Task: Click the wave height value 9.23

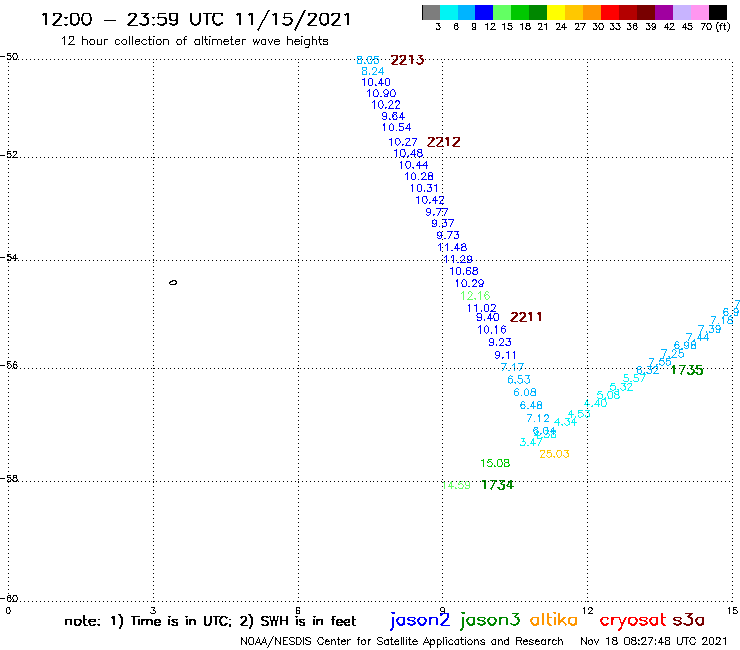Action: coord(500,342)
